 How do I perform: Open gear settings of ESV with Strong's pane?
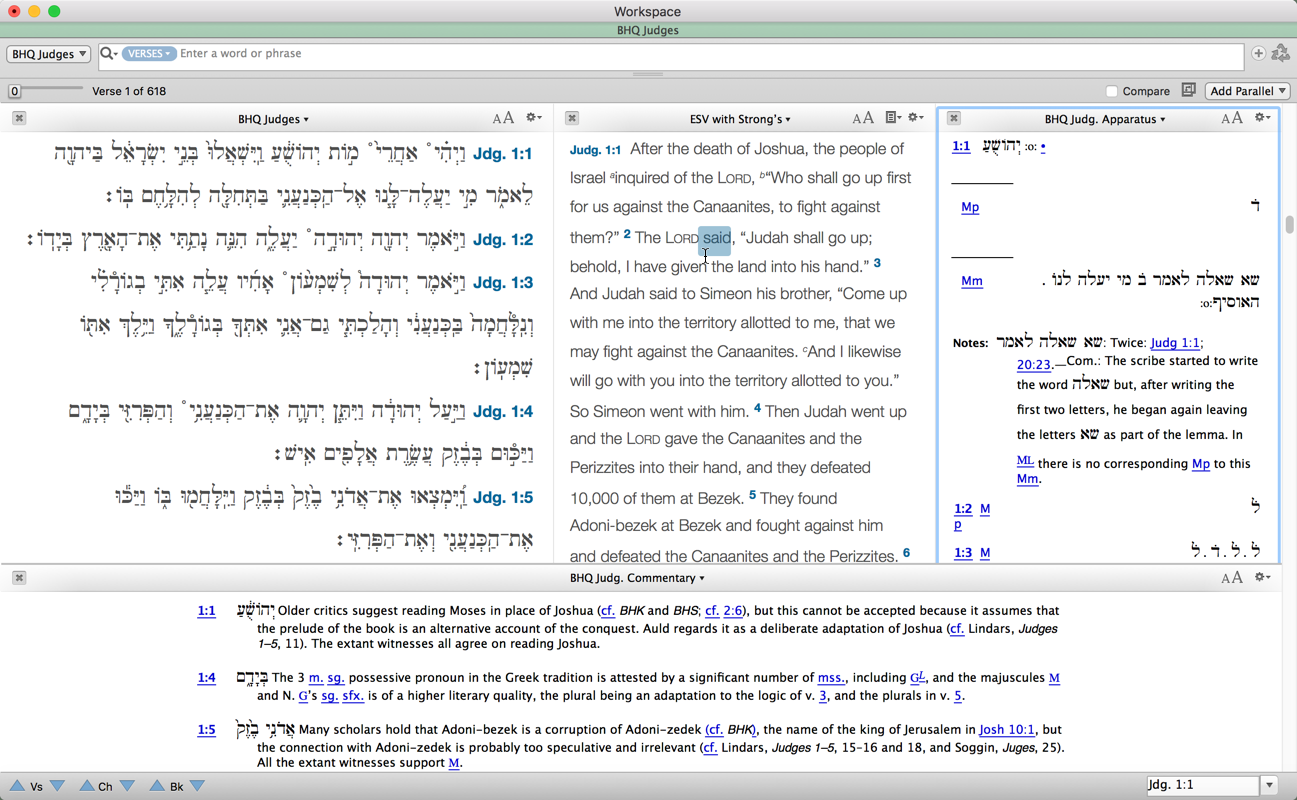[x=915, y=118]
